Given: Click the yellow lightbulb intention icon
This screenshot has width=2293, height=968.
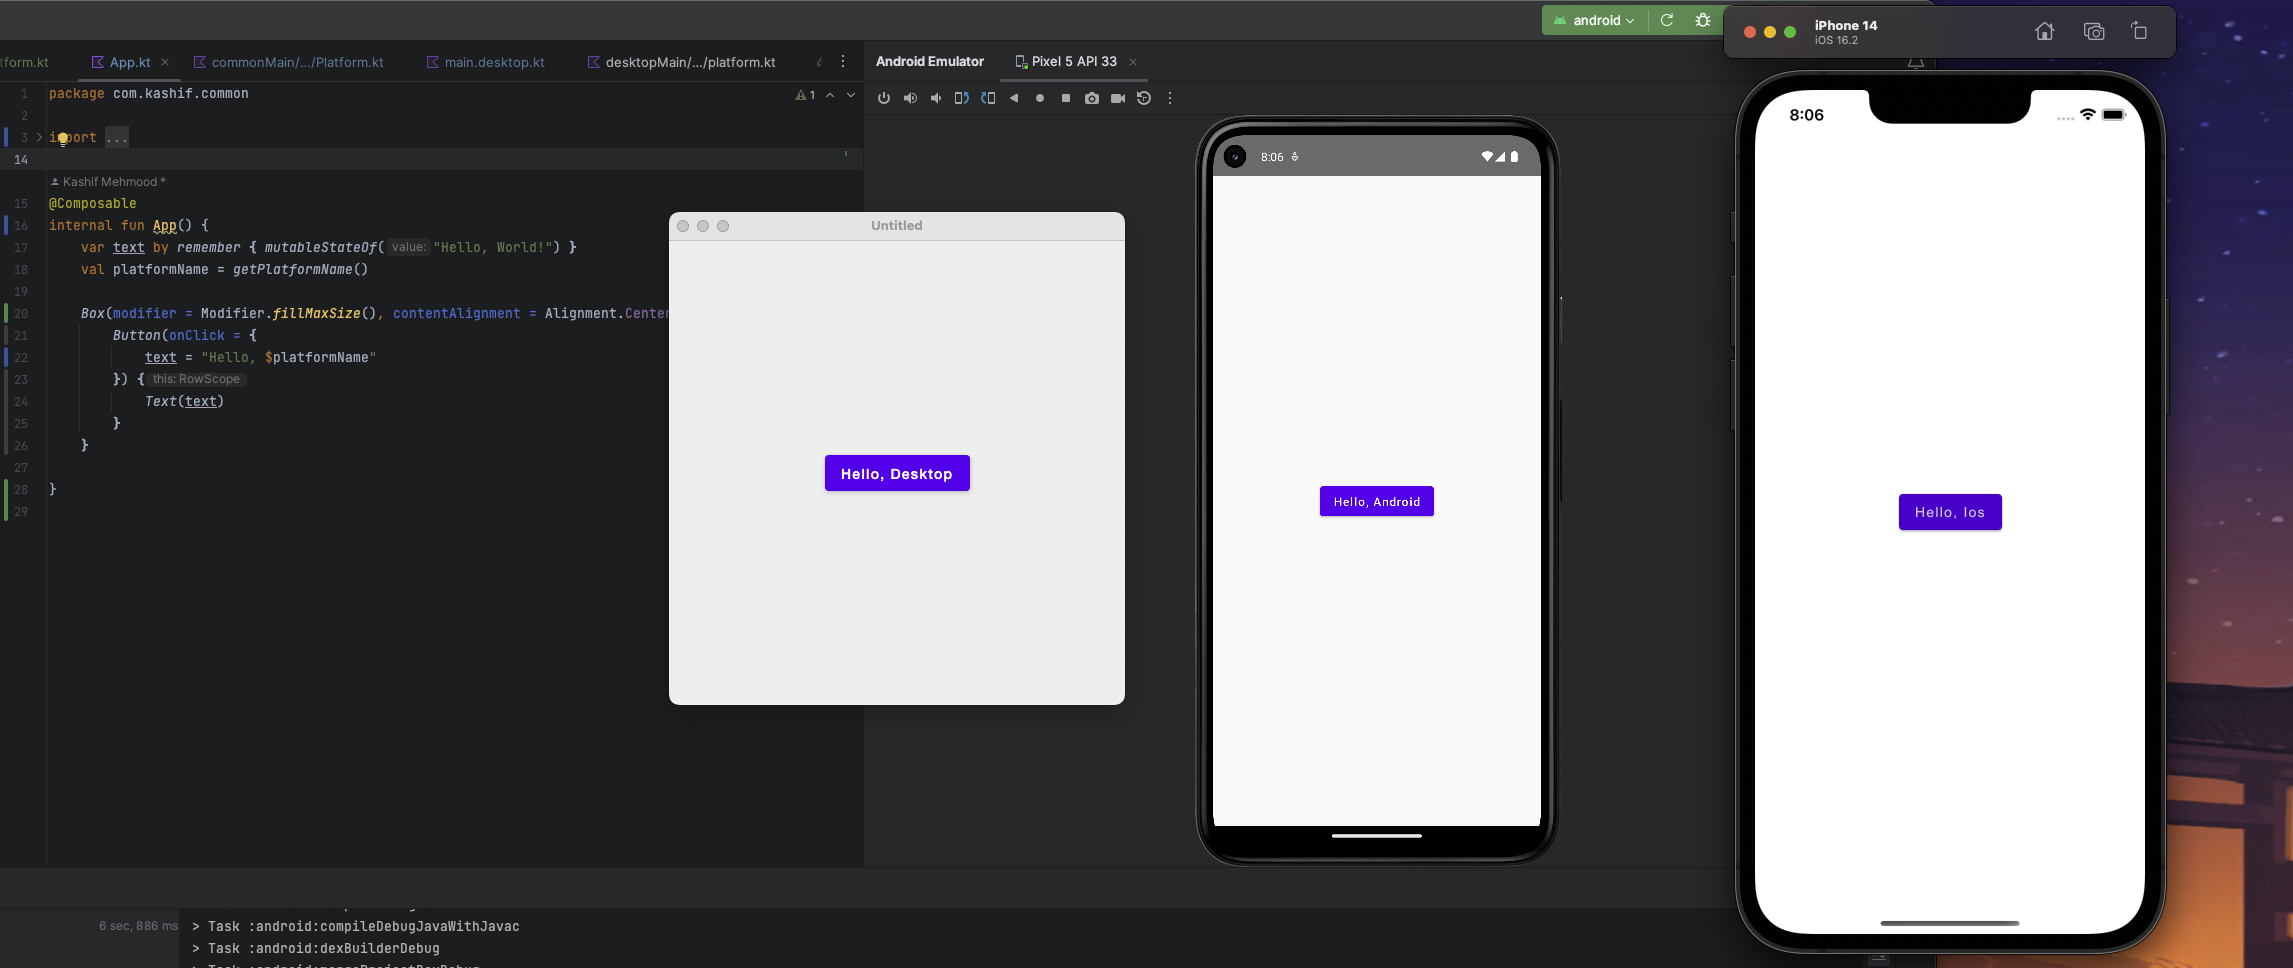Looking at the screenshot, I should pyautogui.click(x=62, y=139).
